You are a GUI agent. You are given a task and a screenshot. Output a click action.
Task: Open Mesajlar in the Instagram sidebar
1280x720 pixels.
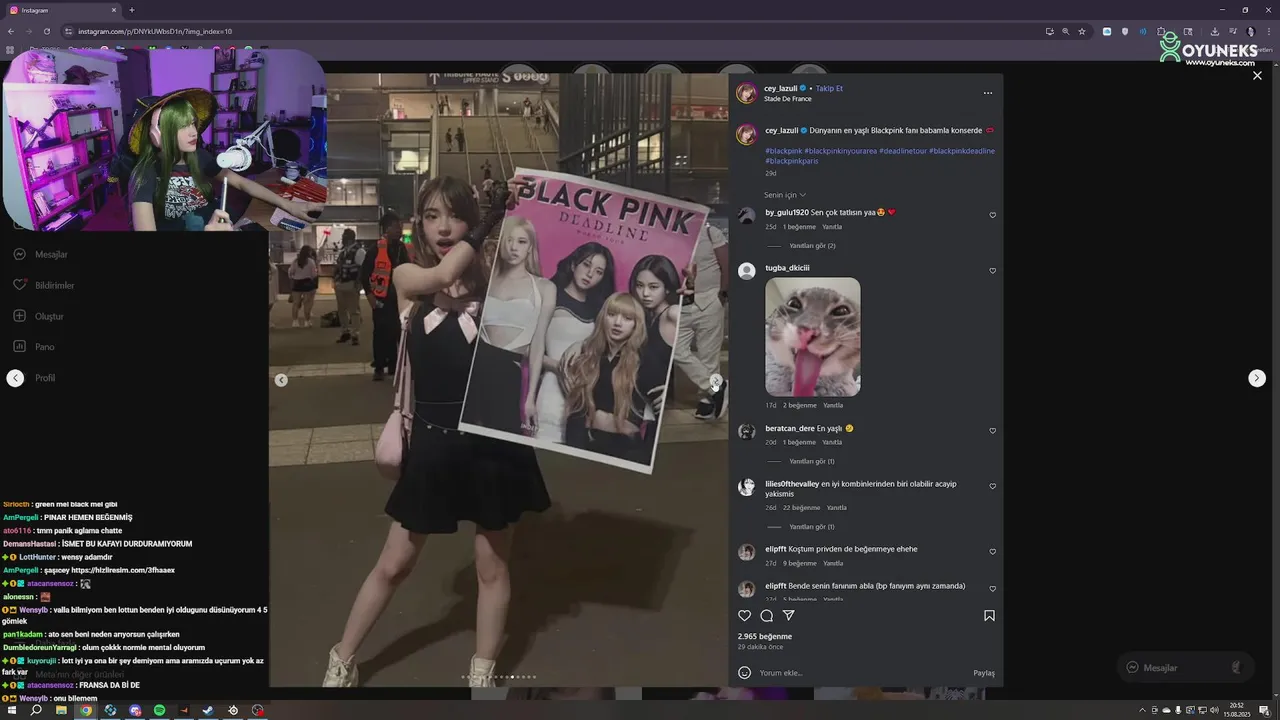(x=40, y=255)
